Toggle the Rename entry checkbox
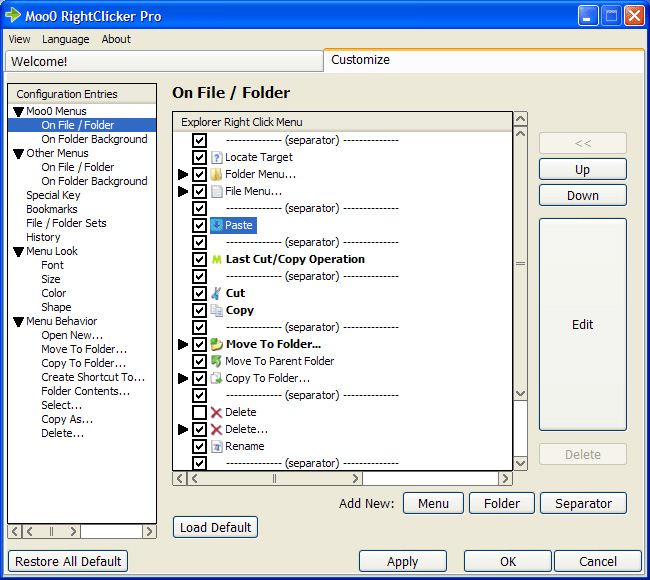Screen dimensions: 650x580 [x=200, y=447]
